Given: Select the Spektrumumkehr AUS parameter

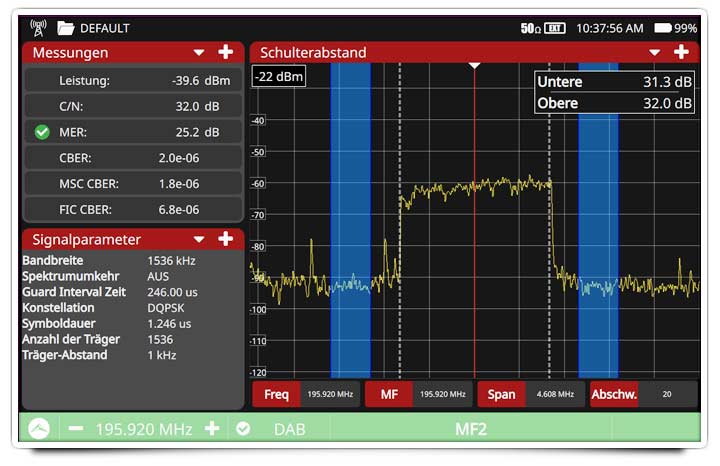Looking at the screenshot, I should [96, 276].
